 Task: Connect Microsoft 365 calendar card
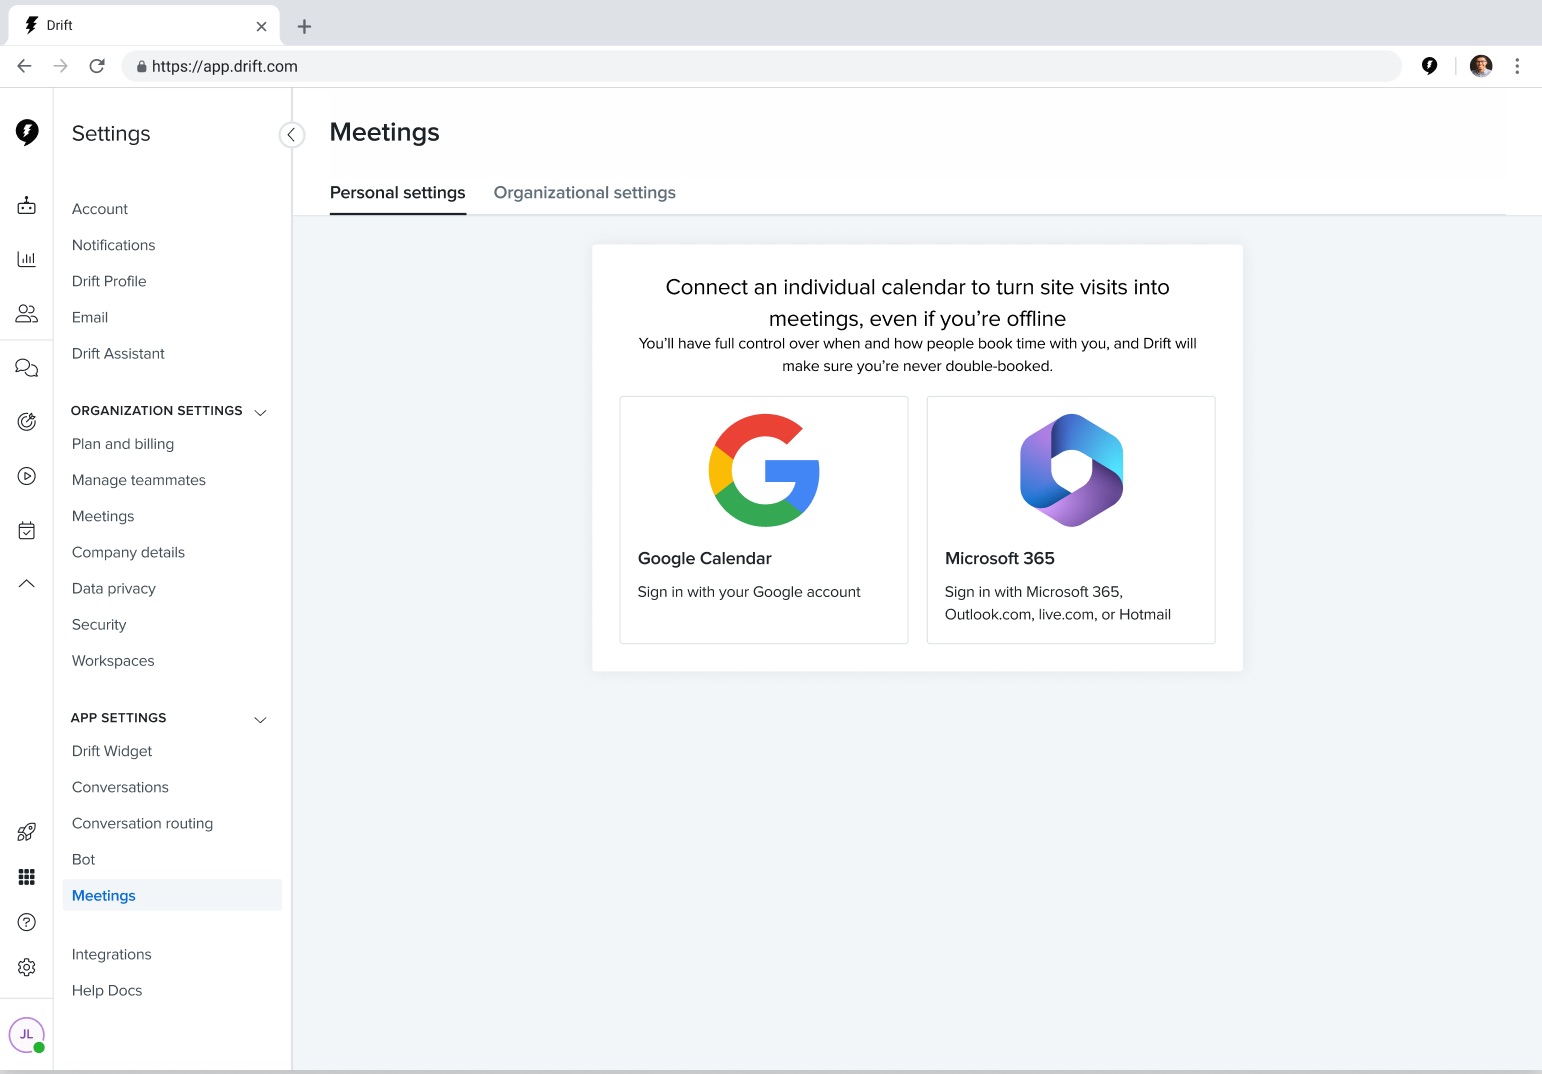tap(1071, 520)
